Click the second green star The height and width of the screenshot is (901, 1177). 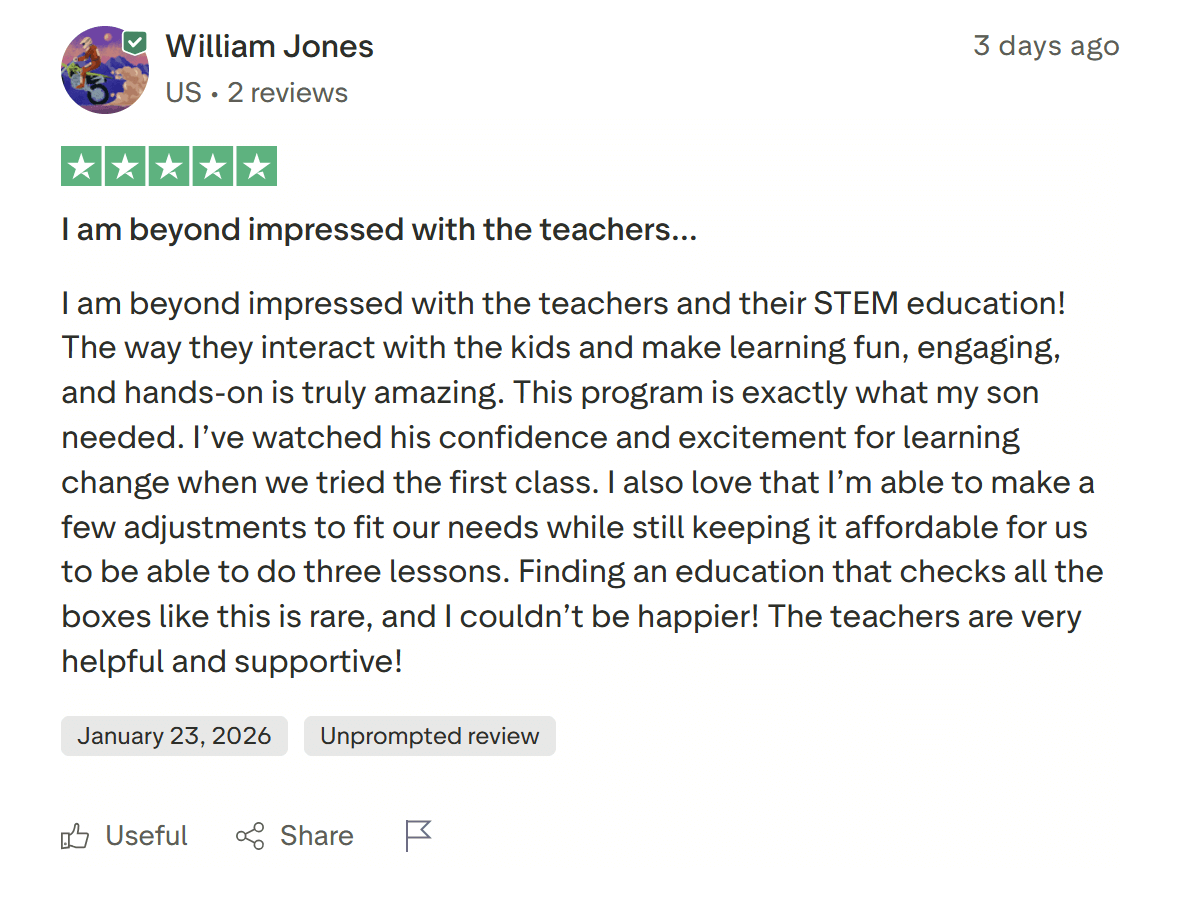point(125,165)
